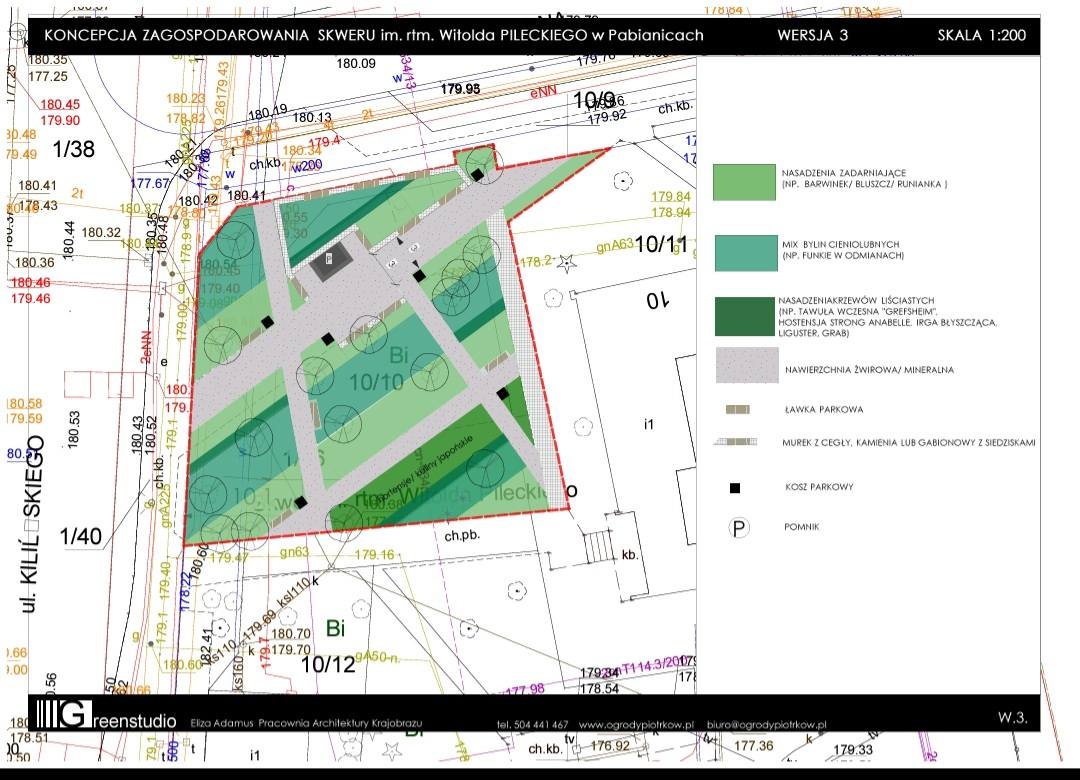1080x780 pixels.
Task: Click the park bench symbol in the legend
Action: tap(738, 410)
